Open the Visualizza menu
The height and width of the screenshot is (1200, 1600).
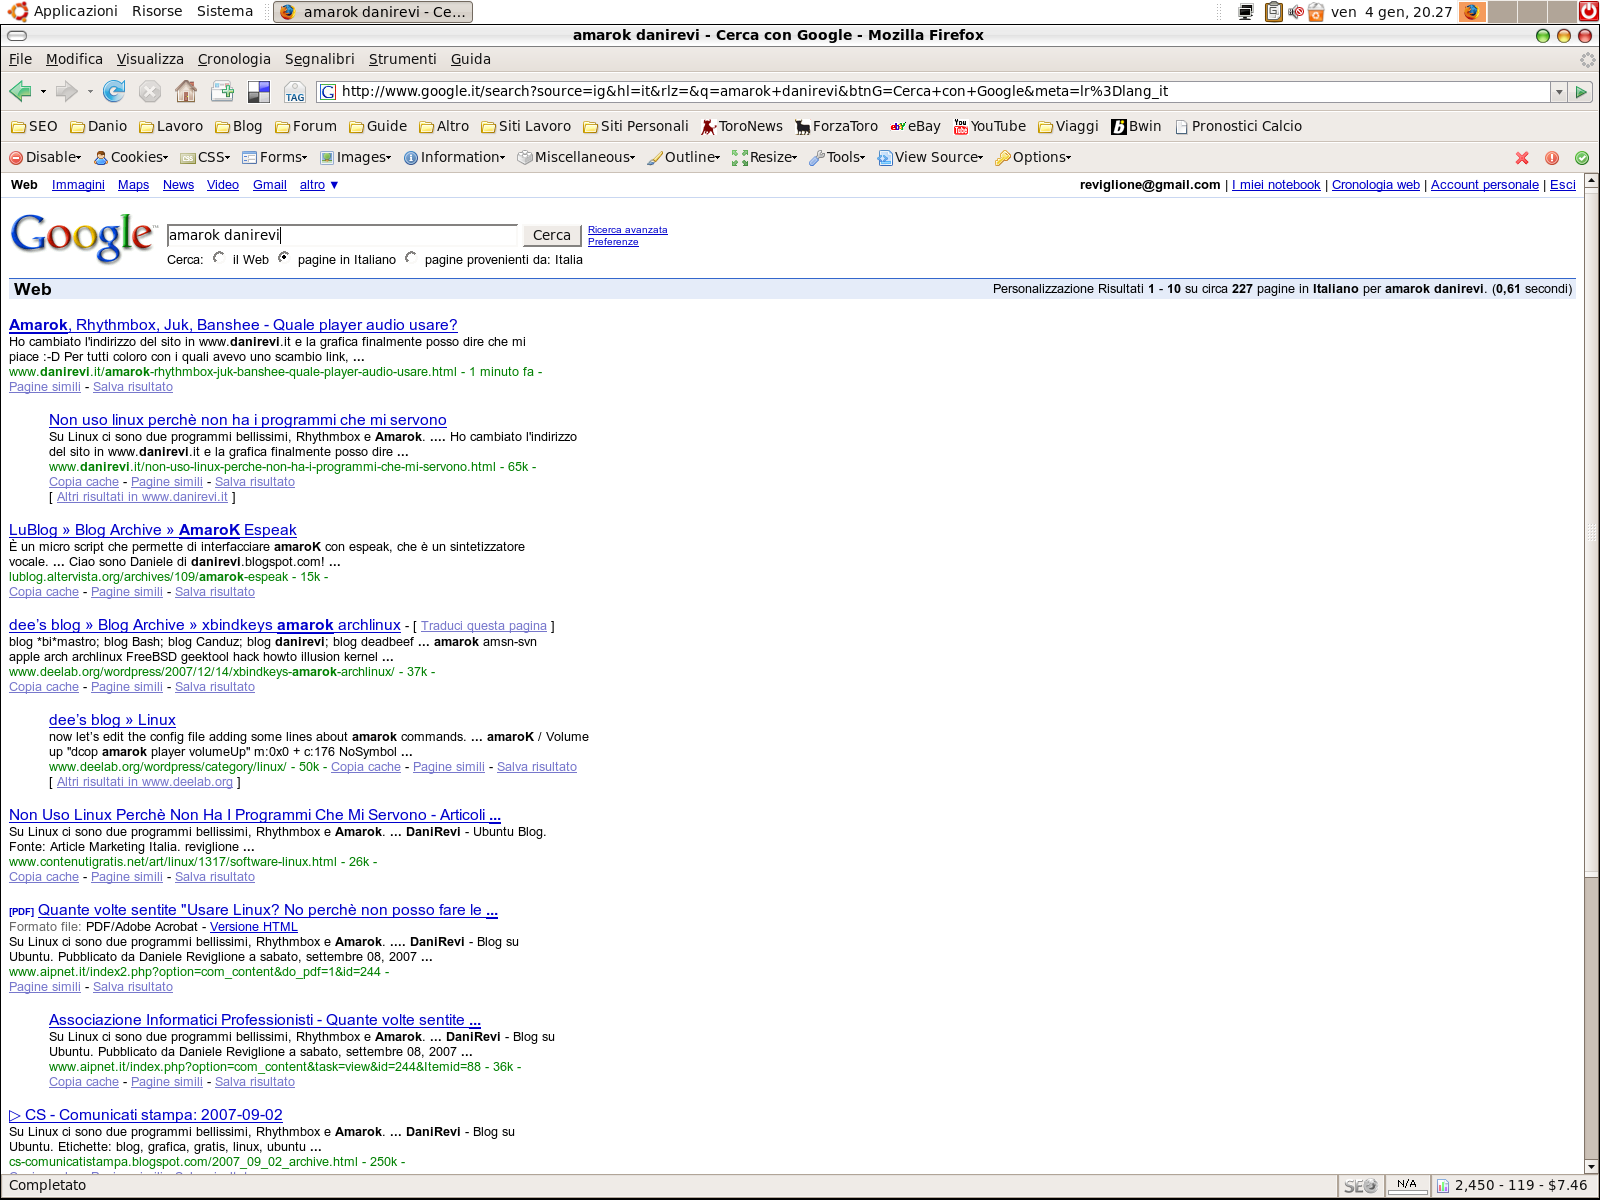click(x=150, y=59)
